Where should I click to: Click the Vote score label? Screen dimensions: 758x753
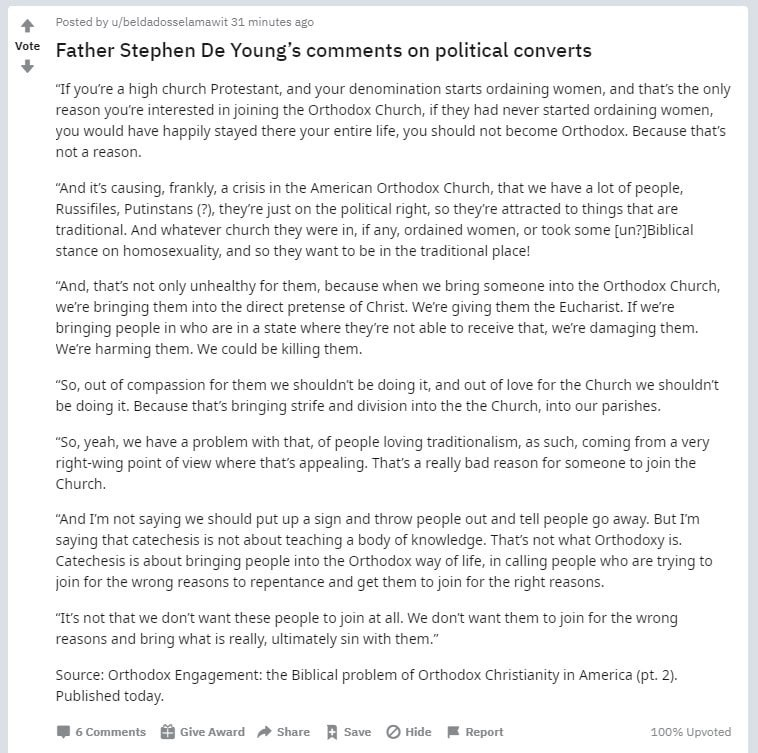tap(28, 46)
